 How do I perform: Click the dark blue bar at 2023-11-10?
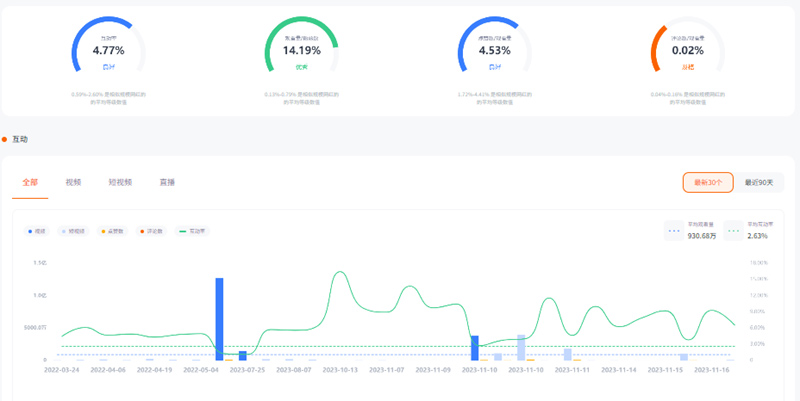pos(475,348)
